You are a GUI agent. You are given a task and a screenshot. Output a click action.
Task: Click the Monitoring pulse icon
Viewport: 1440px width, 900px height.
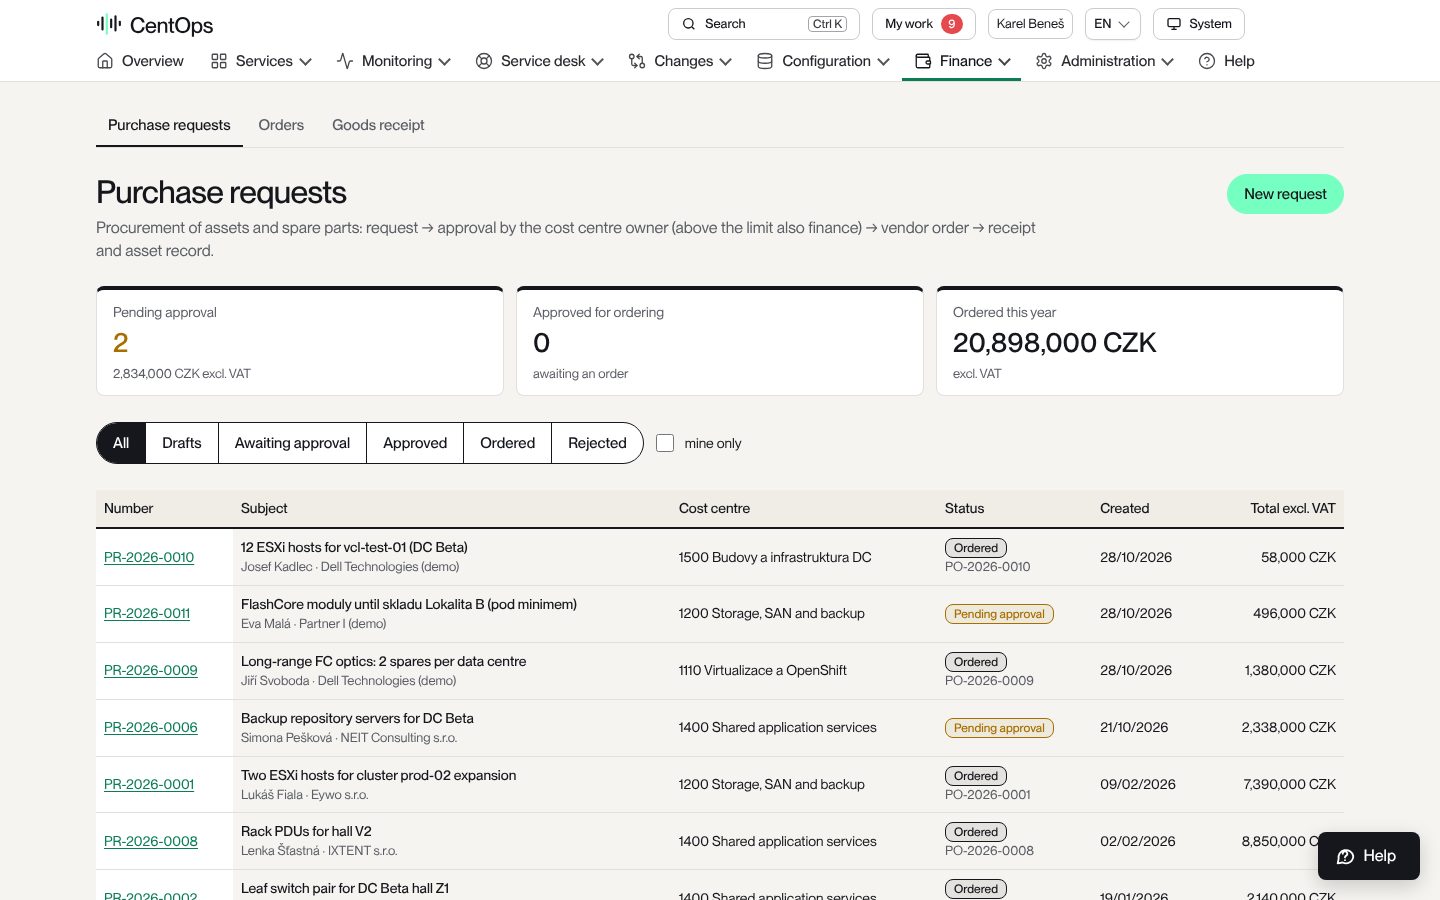point(345,61)
